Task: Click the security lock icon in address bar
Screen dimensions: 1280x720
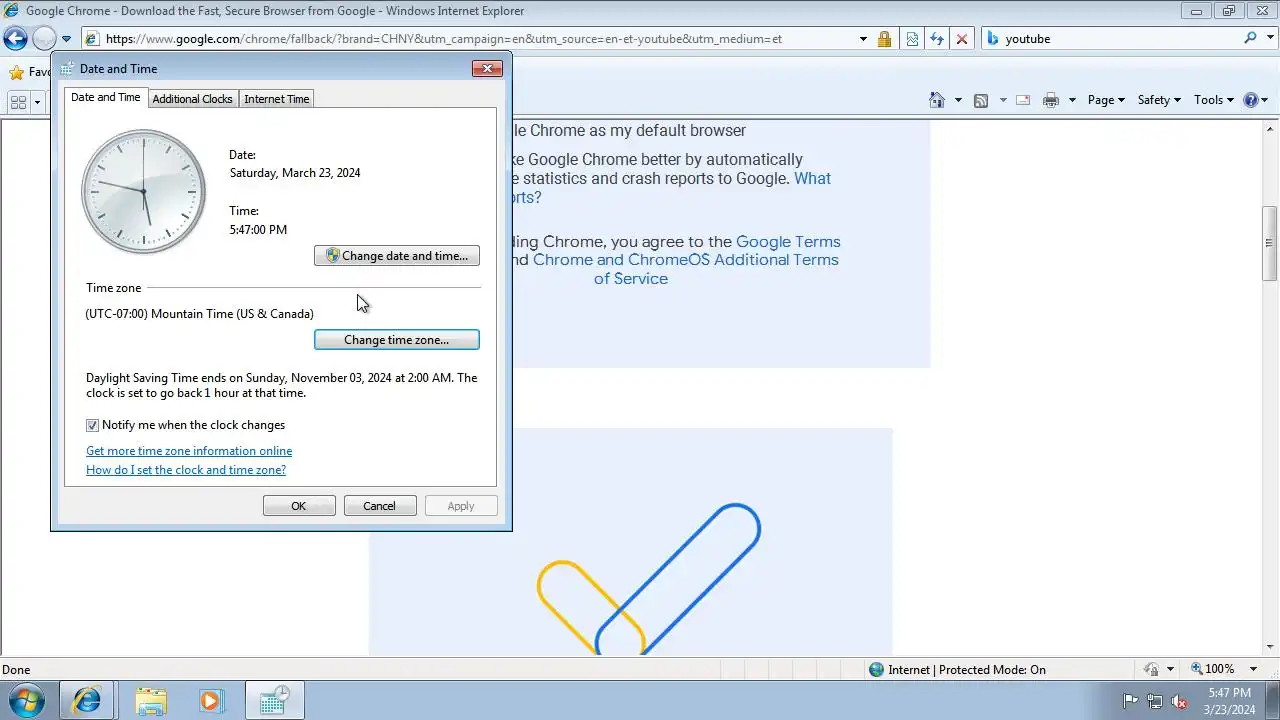Action: (x=884, y=39)
